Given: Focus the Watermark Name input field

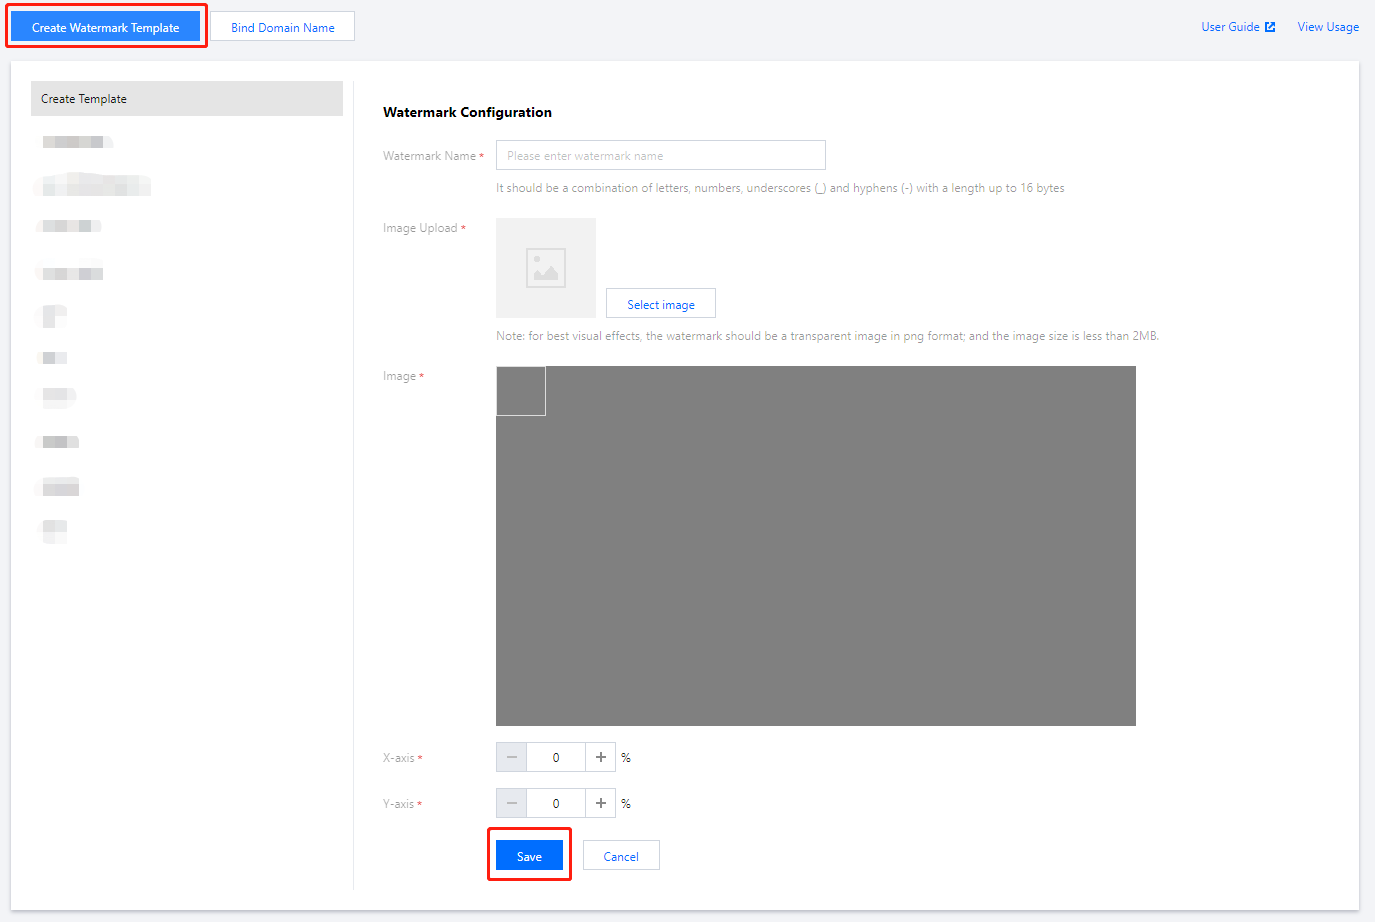Looking at the screenshot, I should coord(661,155).
